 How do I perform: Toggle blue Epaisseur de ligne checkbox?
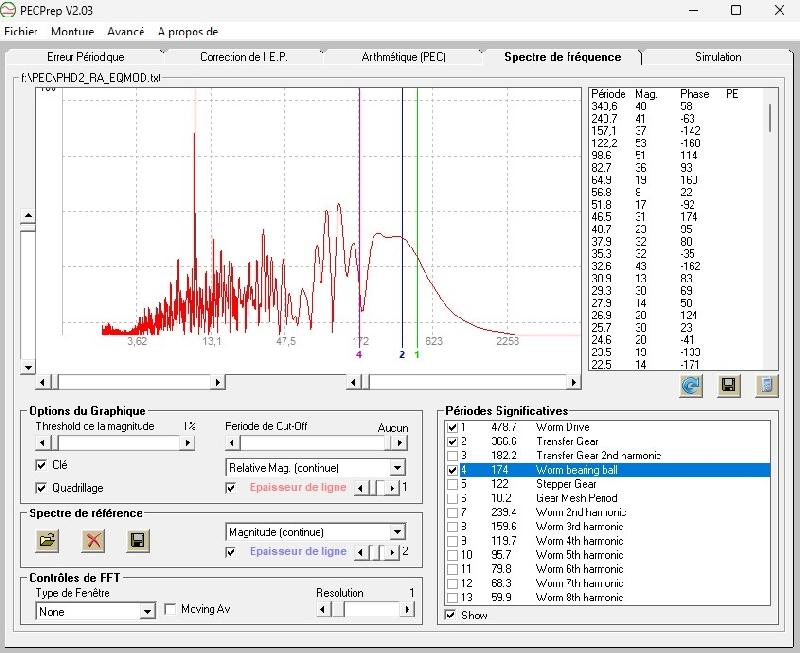tap(231, 552)
